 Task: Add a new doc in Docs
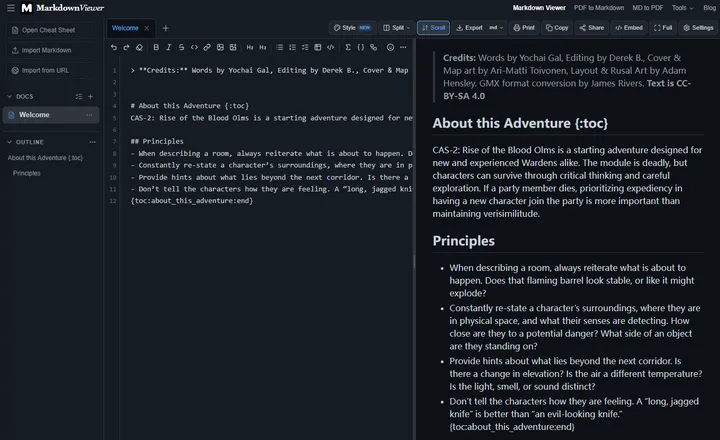(x=90, y=96)
